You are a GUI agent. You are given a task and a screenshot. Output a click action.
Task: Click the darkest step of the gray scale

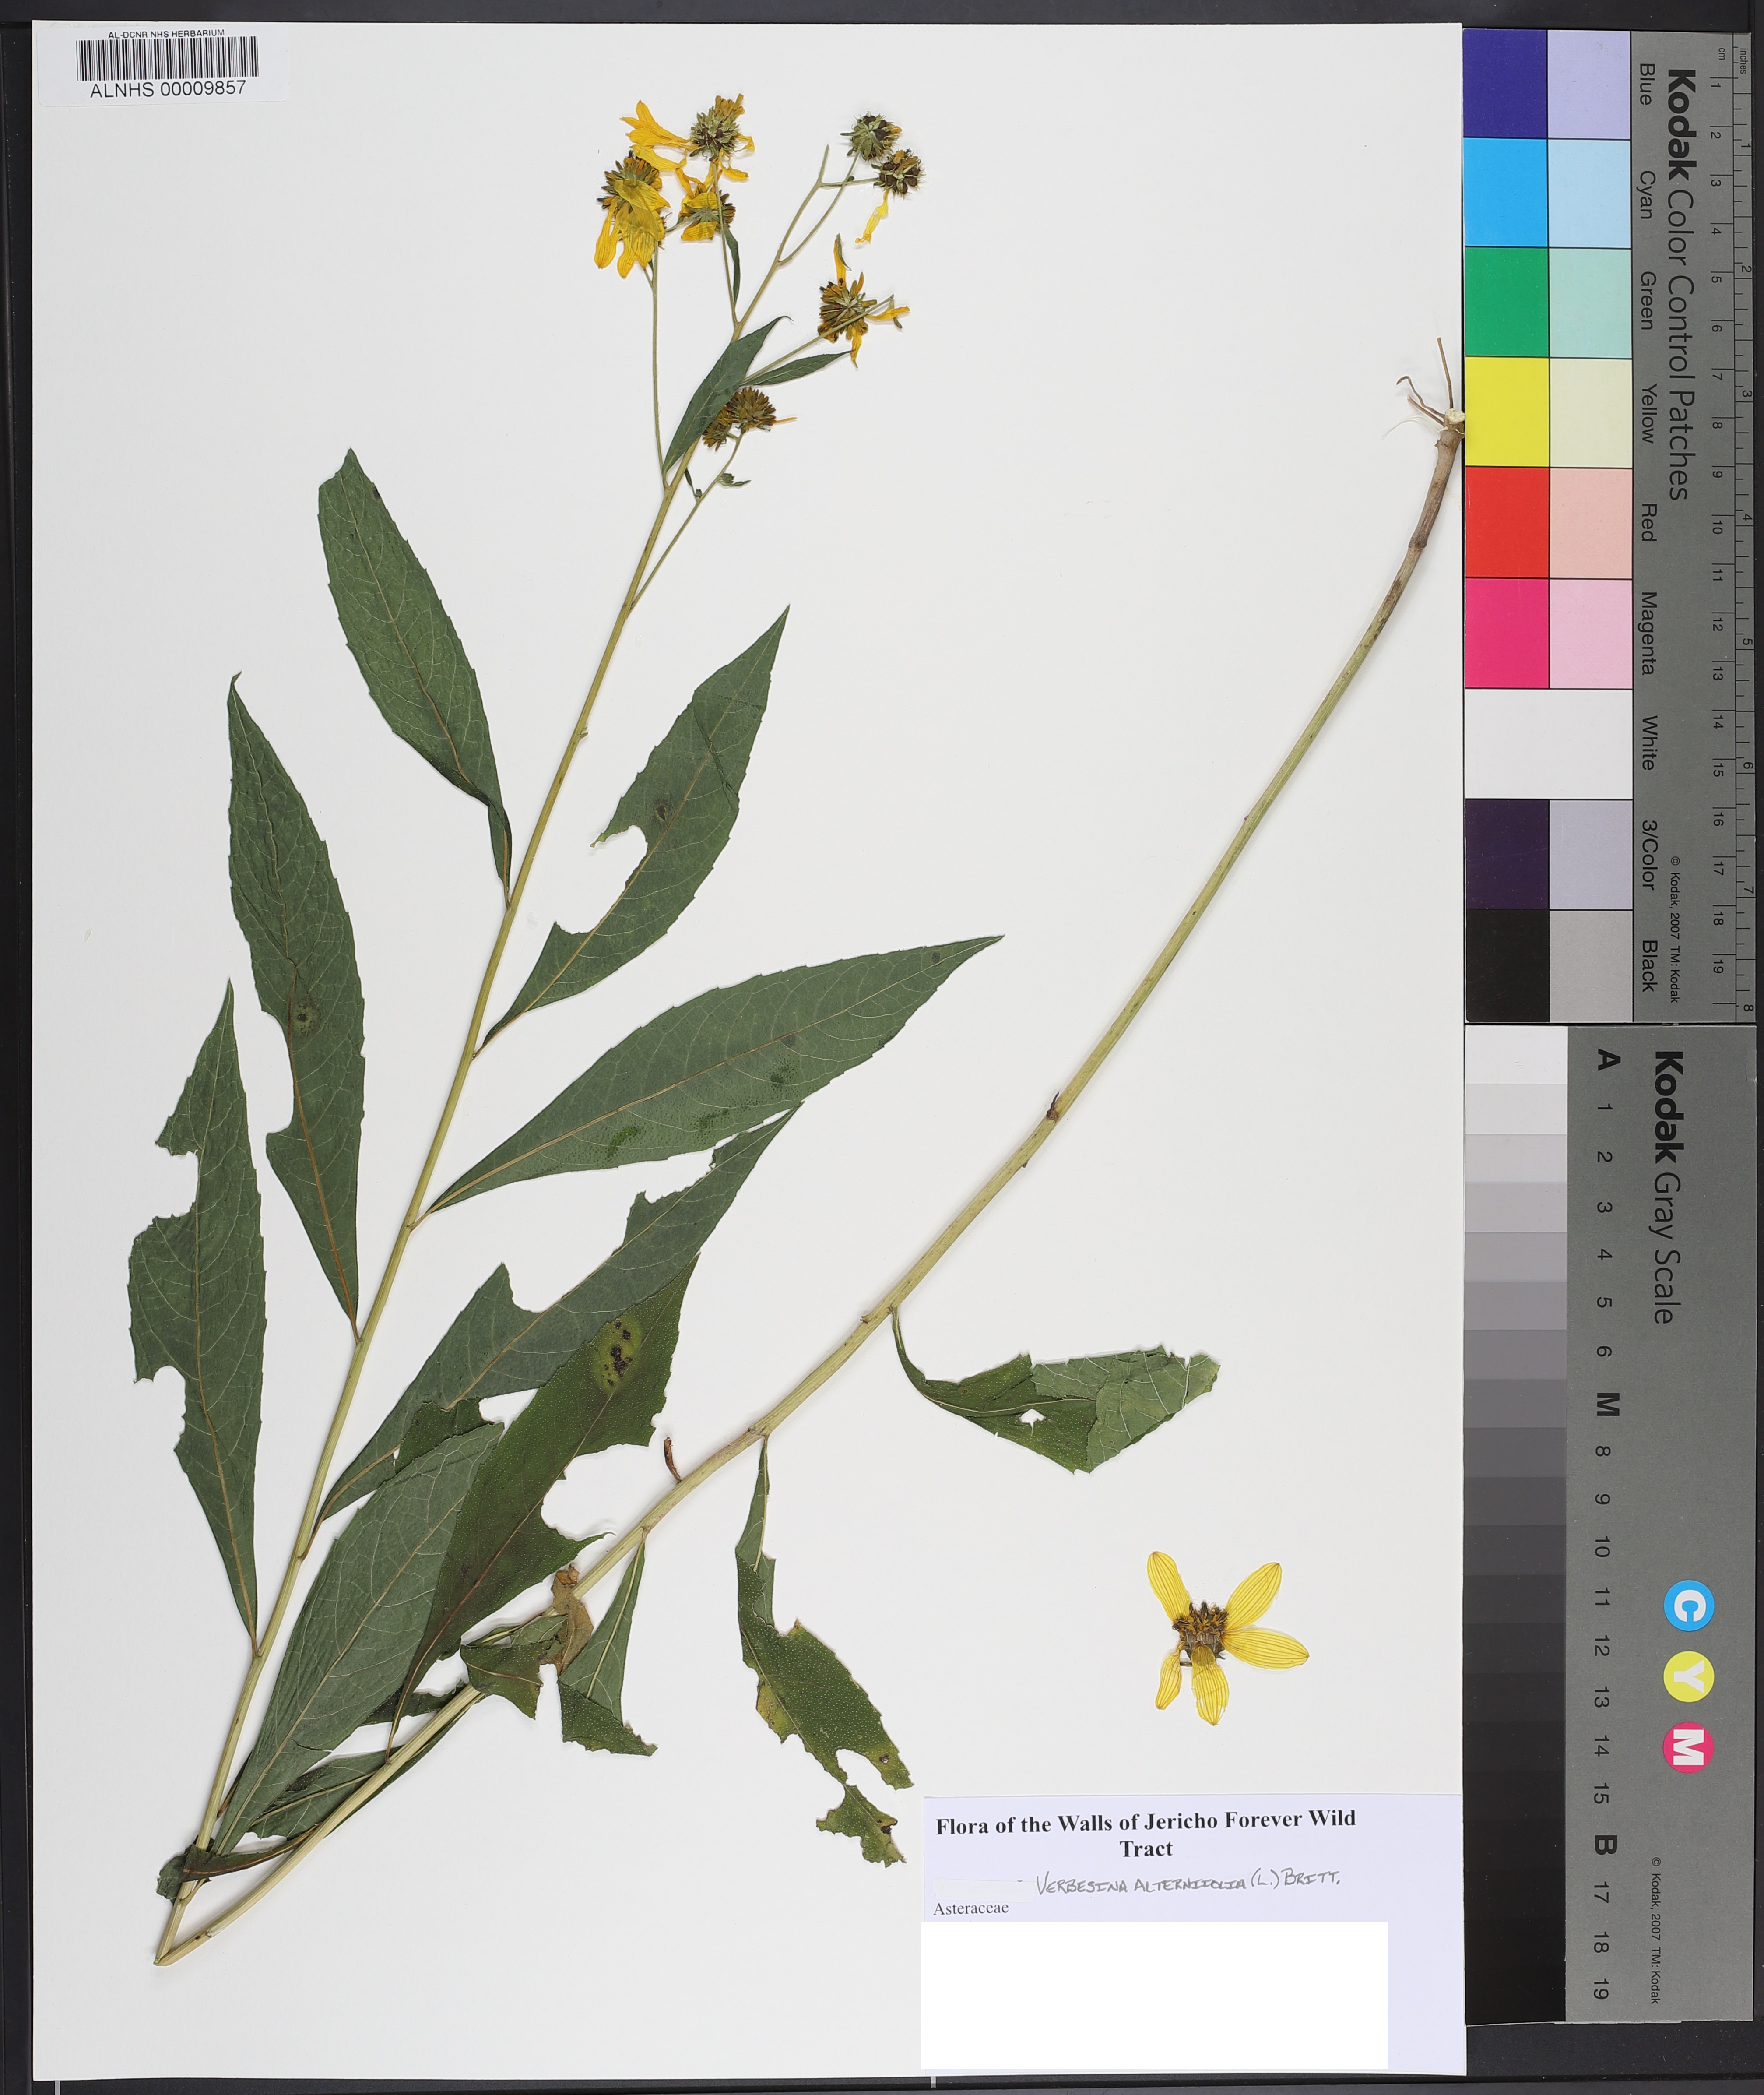pos(1515,2000)
